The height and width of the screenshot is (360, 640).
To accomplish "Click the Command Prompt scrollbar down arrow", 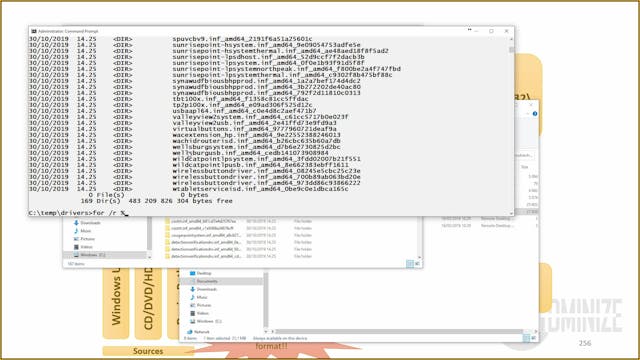I will click(x=511, y=213).
